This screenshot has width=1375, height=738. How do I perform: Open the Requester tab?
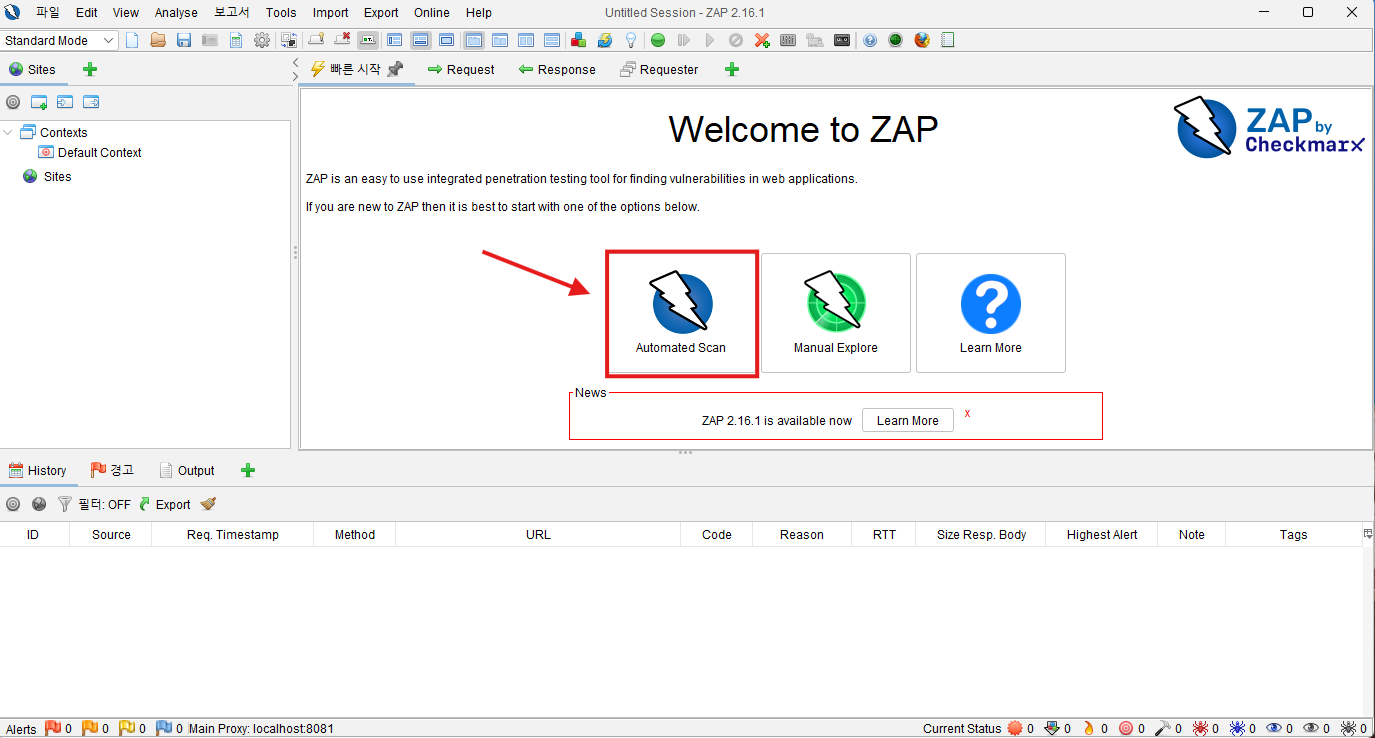(x=659, y=69)
